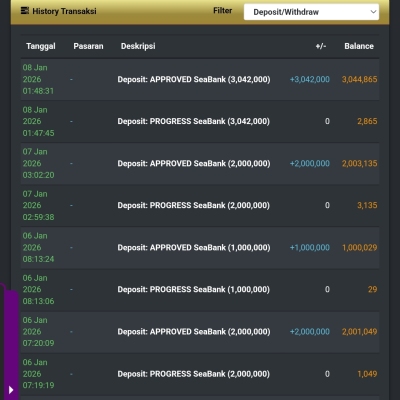400x400 pixels.
Task: Select date 06 Jan 2026 07:19:19
Action: pyautogui.click(x=38, y=374)
